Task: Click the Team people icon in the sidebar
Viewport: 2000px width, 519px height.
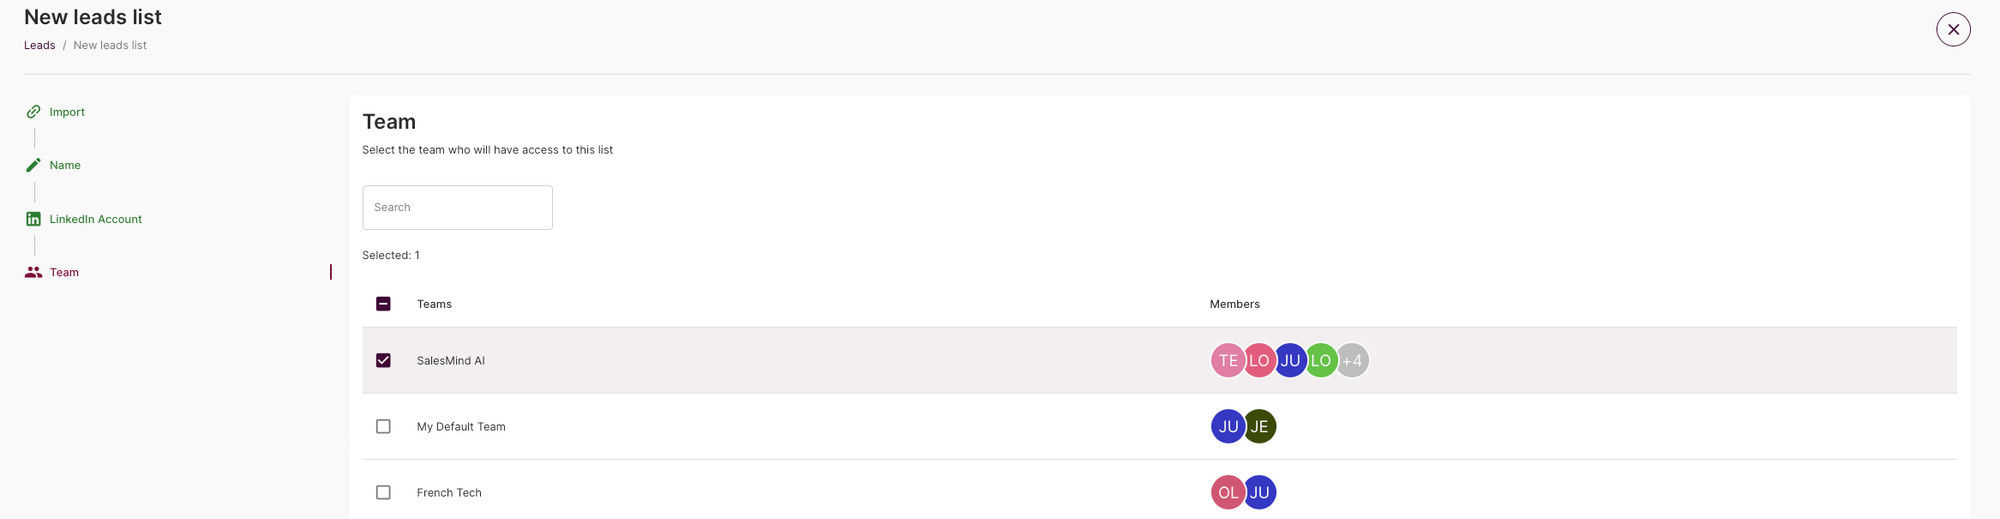Action: tap(33, 272)
